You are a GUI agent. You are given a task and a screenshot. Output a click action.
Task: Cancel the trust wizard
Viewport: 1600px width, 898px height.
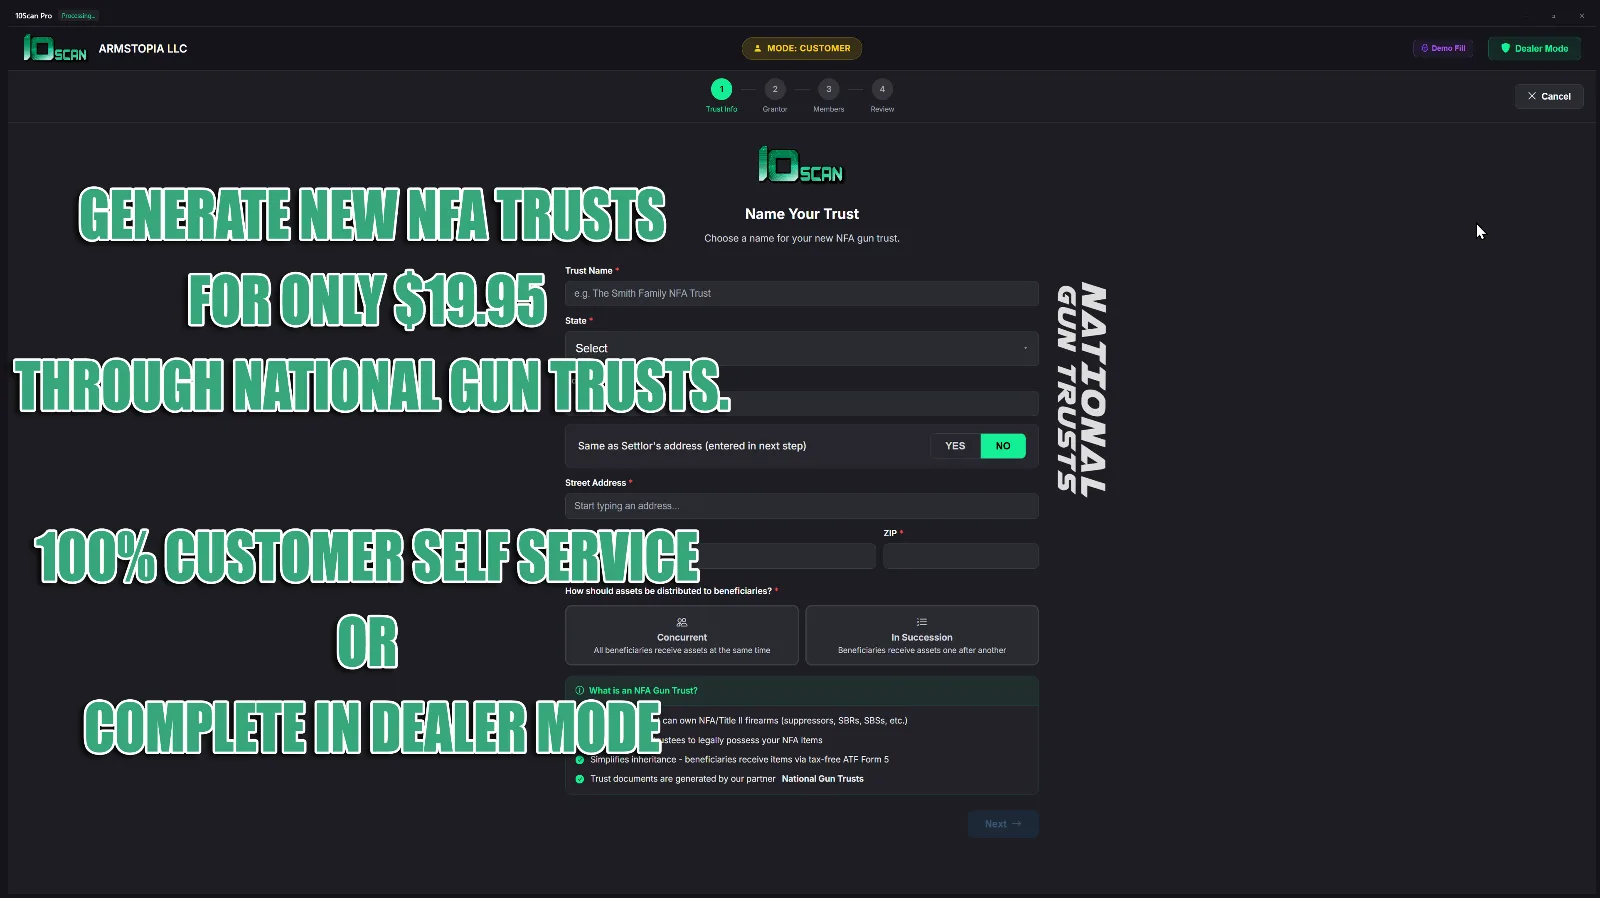pyautogui.click(x=1549, y=96)
